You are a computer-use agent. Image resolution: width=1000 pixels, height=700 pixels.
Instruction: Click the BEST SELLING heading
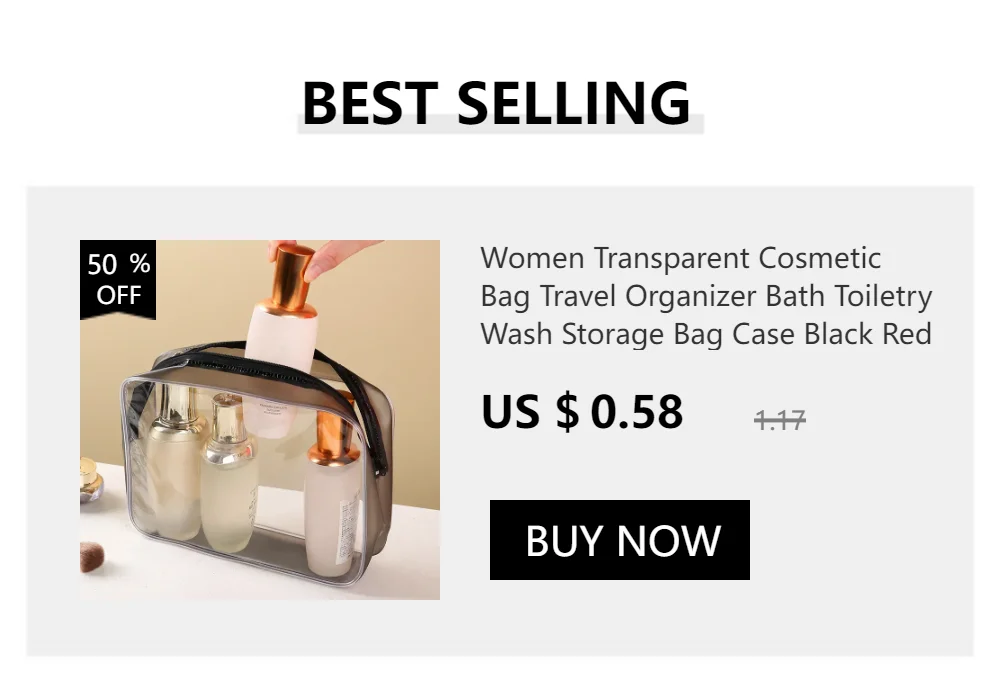point(496,103)
